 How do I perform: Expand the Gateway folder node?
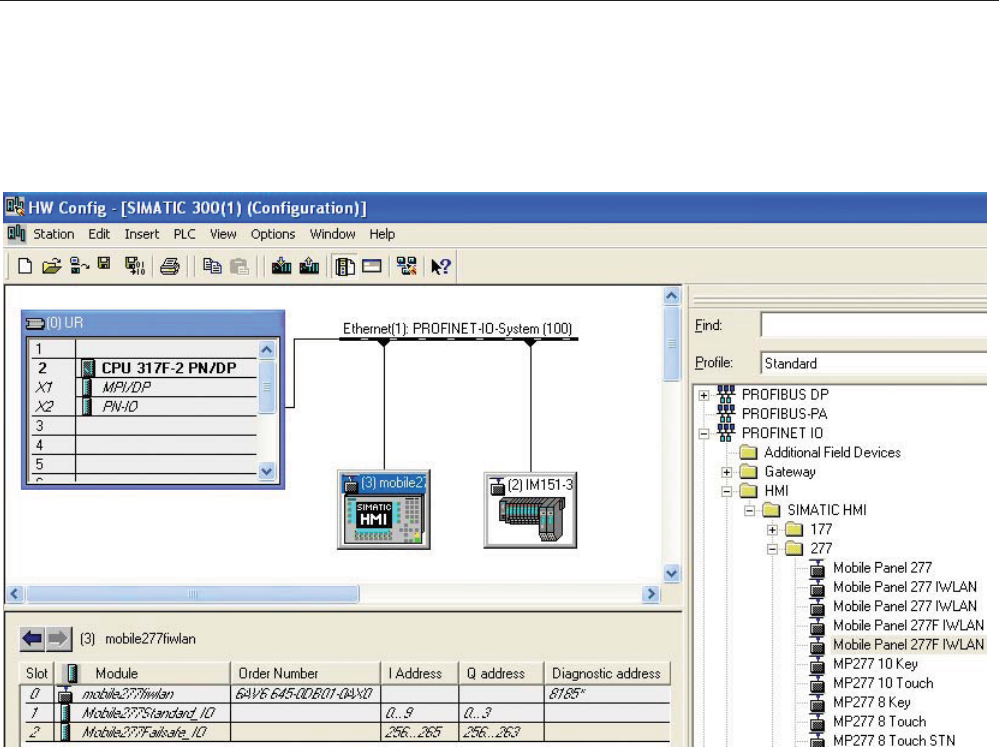(726, 472)
